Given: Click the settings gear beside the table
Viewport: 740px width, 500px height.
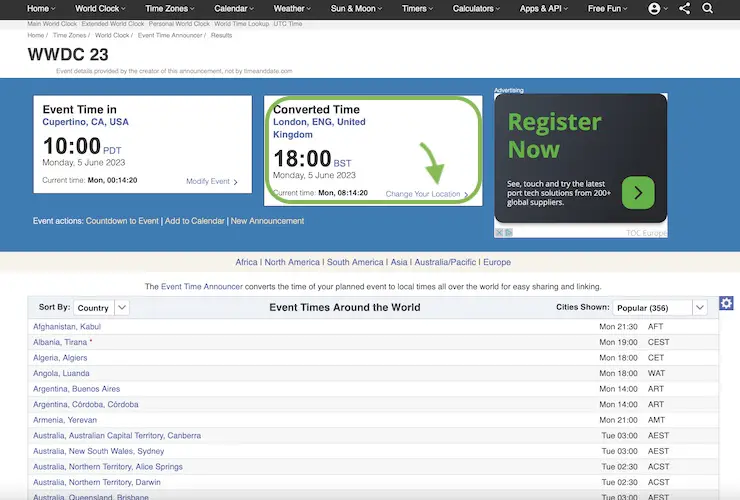Looking at the screenshot, I should point(727,303).
